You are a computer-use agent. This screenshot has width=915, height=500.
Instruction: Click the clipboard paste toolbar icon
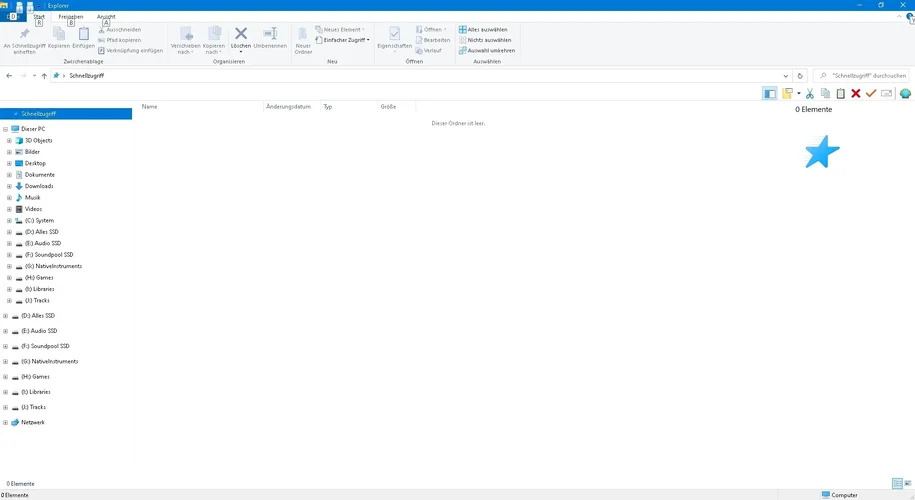(840, 93)
